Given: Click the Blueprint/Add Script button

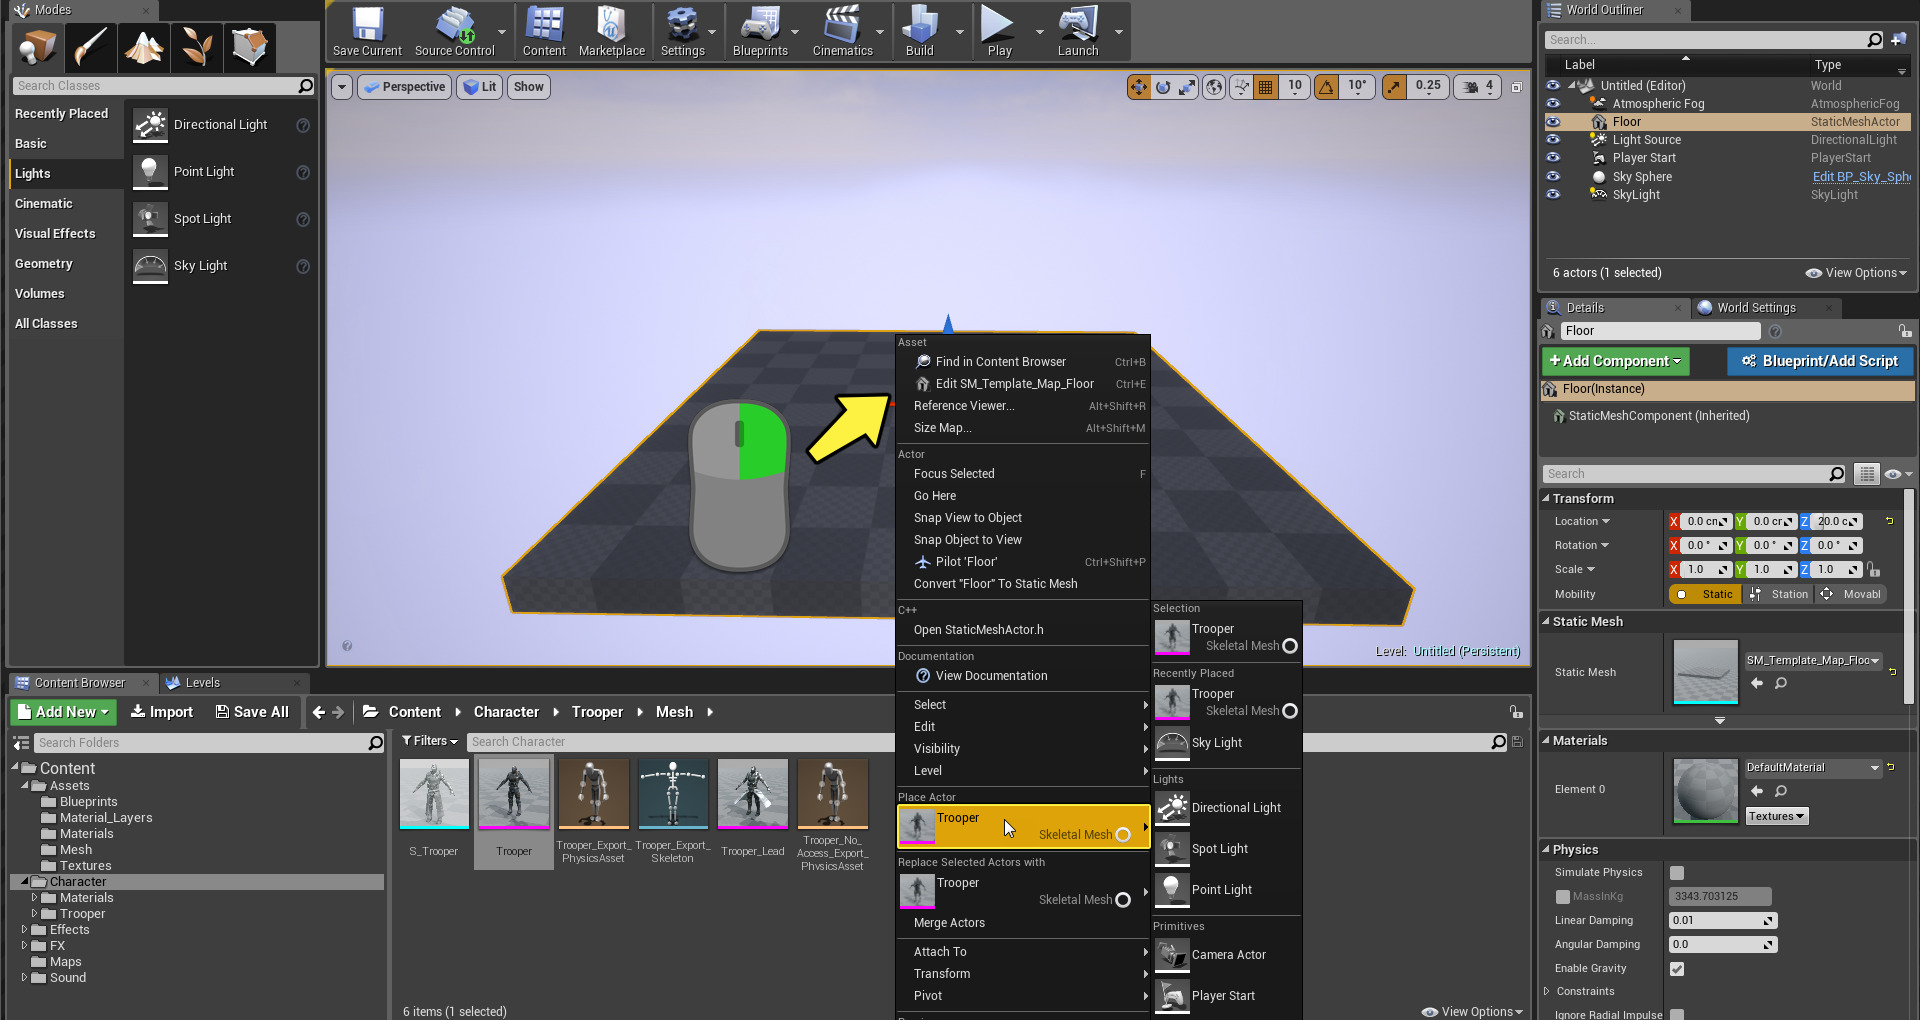Looking at the screenshot, I should 1819,361.
